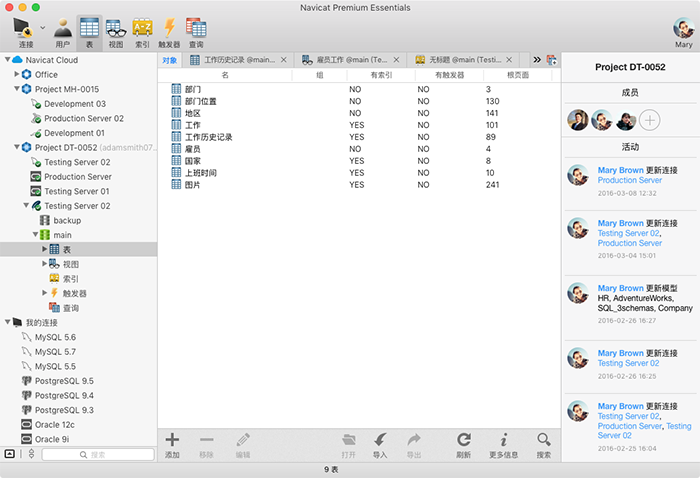700x478 pixels.
Task: Select the backup database
Action: [x=67, y=220]
